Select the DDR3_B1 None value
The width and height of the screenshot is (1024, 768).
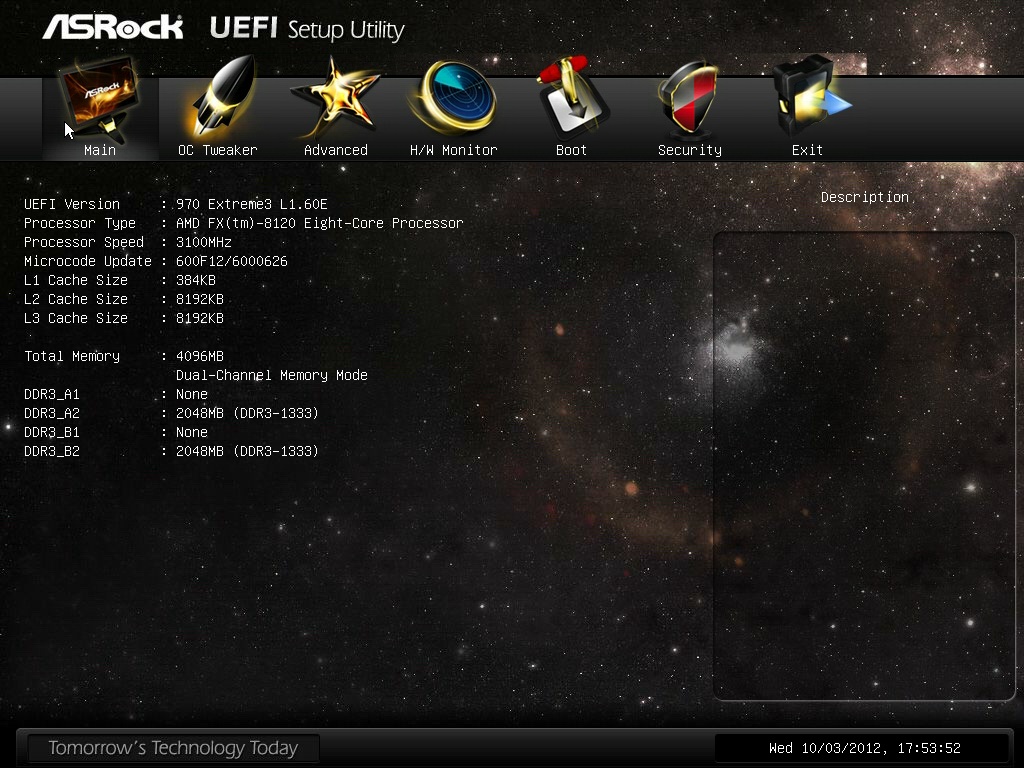(x=192, y=432)
